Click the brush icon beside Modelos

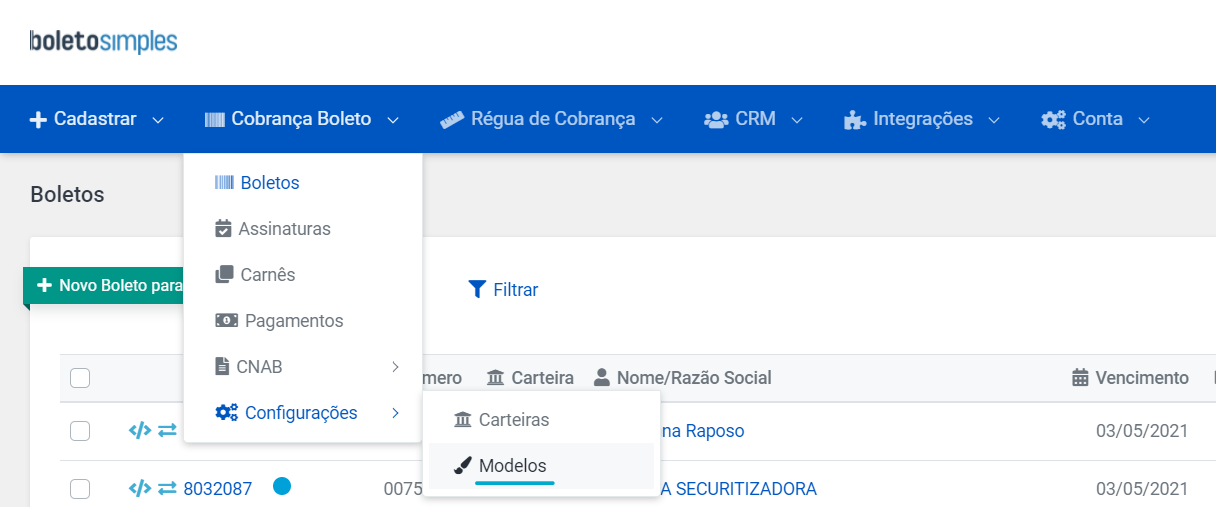(x=462, y=466)
